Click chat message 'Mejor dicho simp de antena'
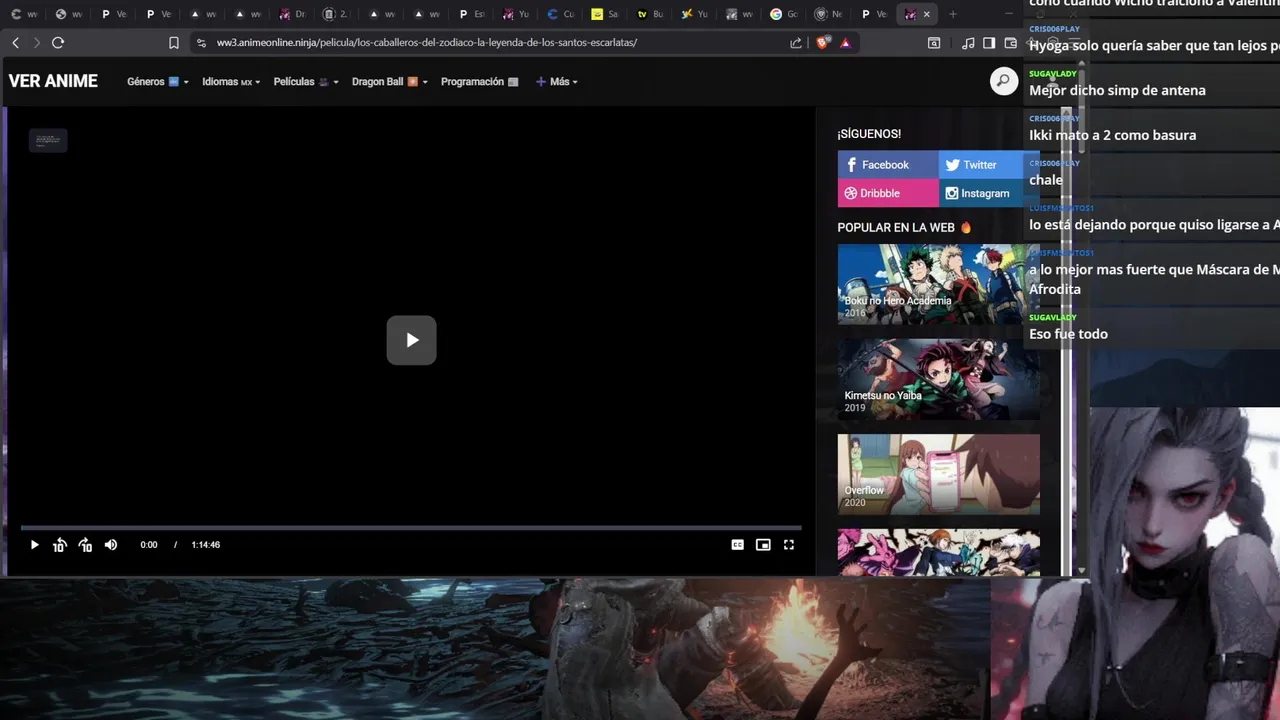 coord(1117,90)
